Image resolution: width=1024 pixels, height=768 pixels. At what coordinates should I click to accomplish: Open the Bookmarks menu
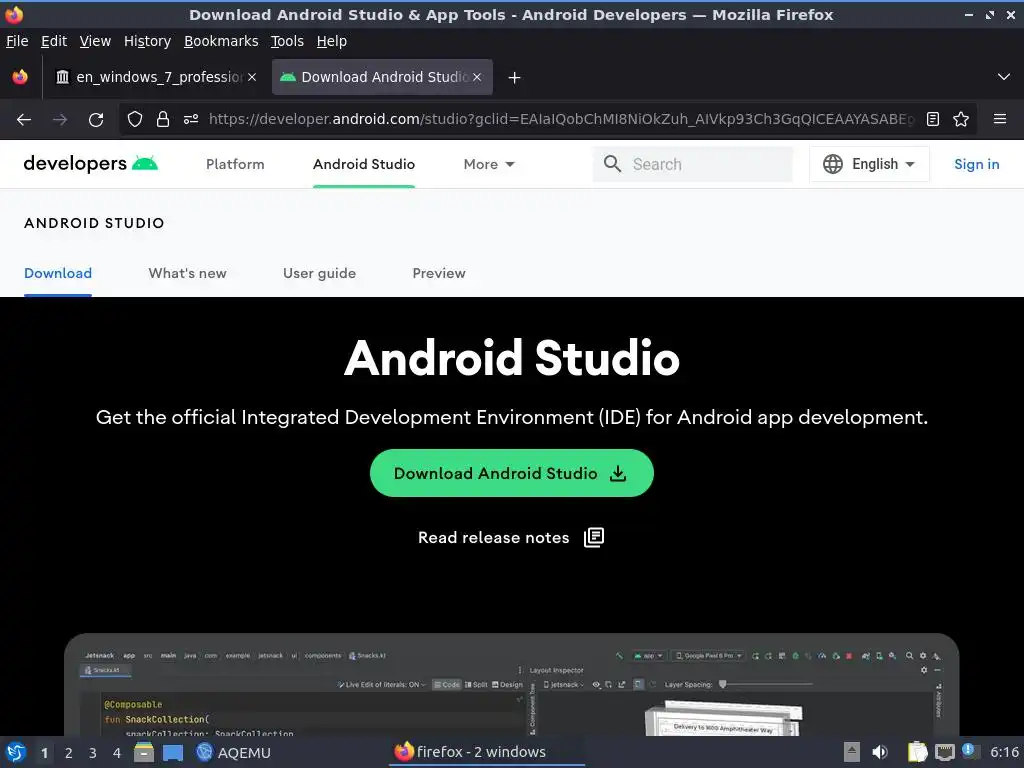click(221, 41)
